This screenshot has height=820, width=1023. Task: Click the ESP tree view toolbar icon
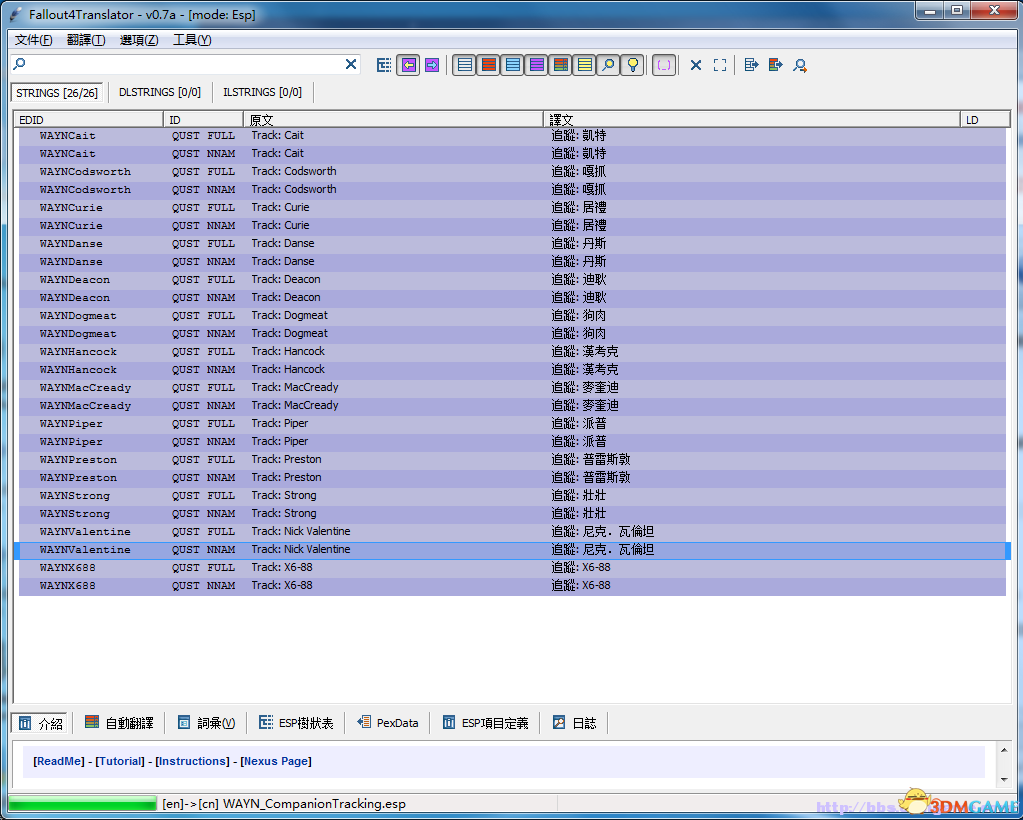tap(384, 65)
